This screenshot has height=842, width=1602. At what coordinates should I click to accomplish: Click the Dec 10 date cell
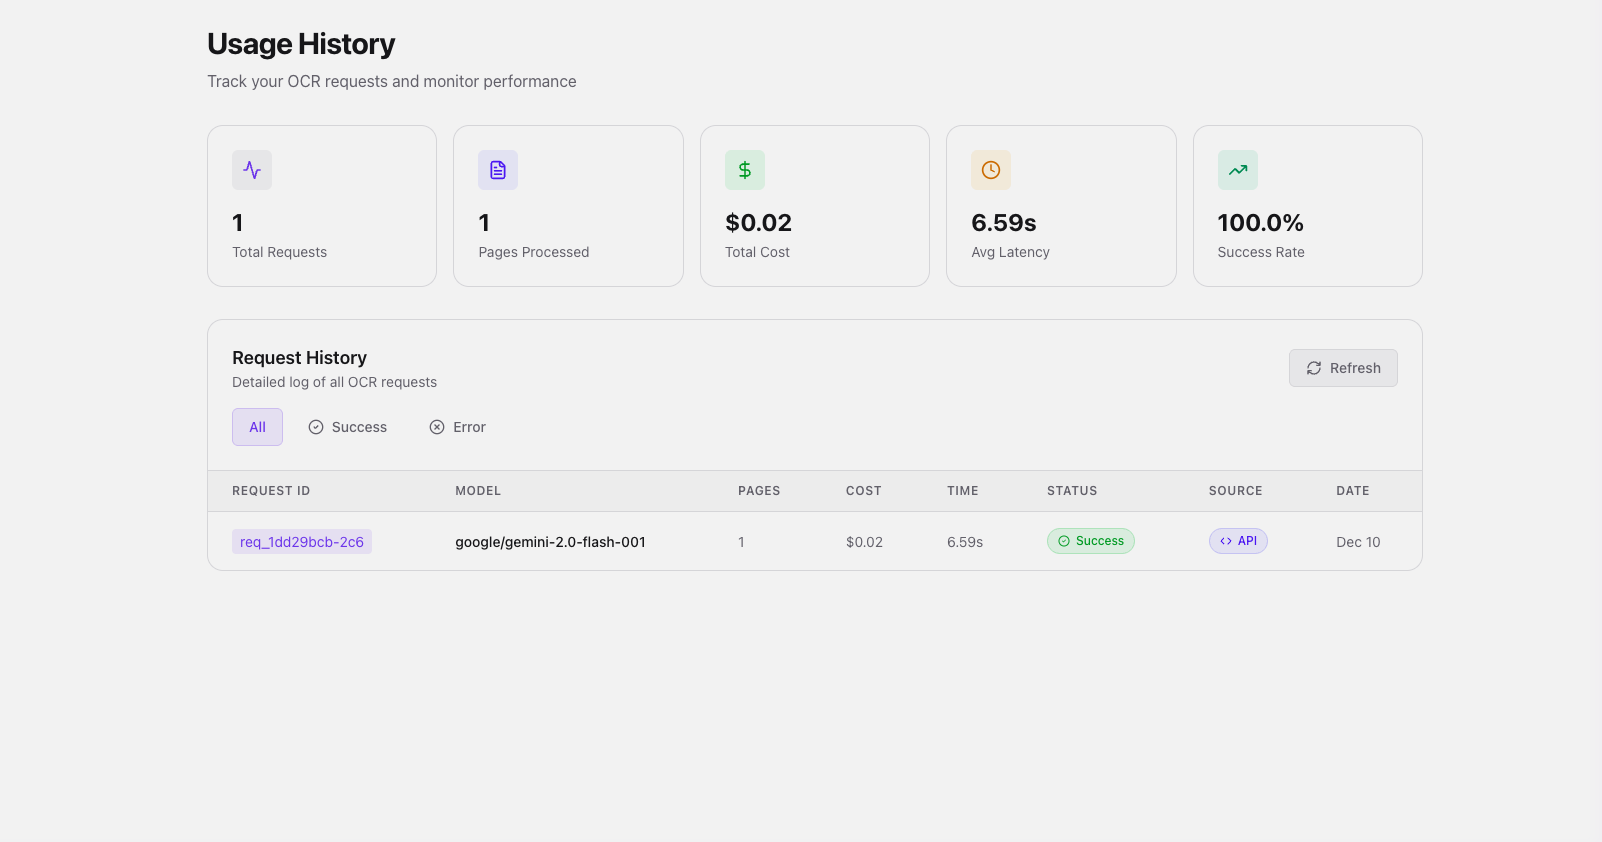pos(1358,542)
